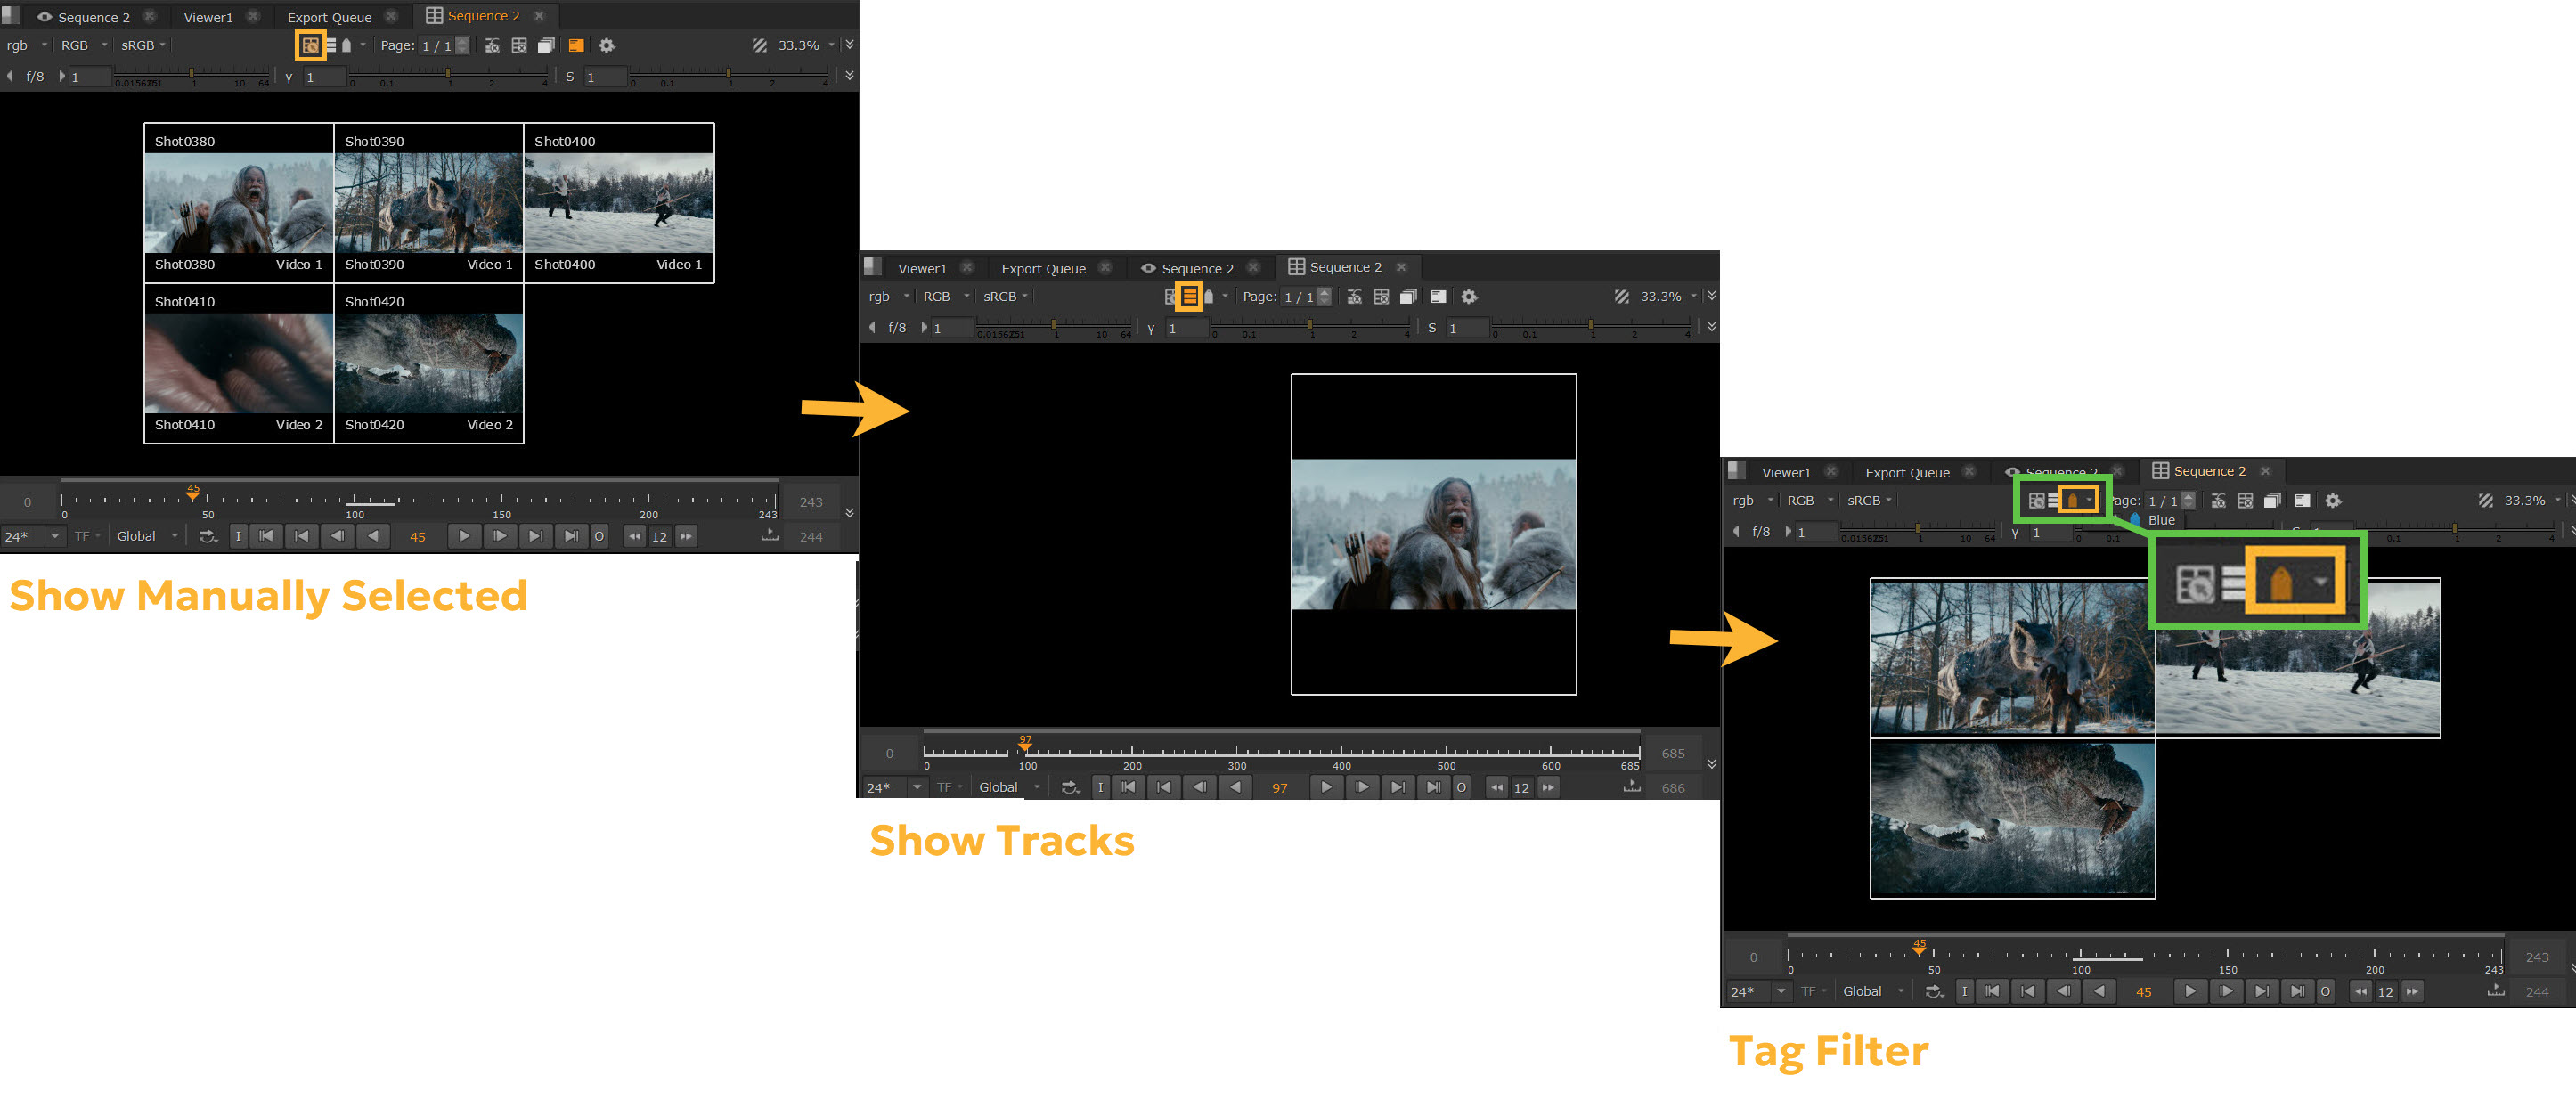This screenshot has height=1100, width=2576.
Task: Click the frame increment field showing 12, left viewer
Action: [x=659, y=537]
